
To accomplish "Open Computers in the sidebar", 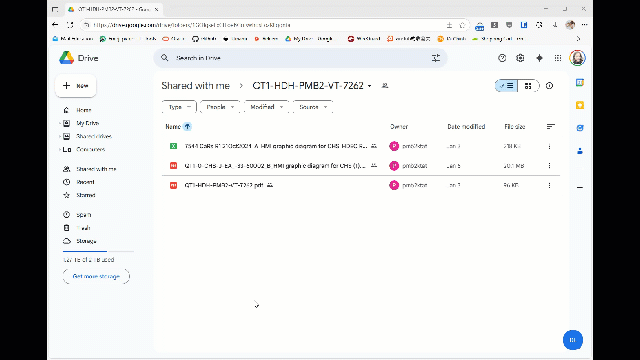I will (x=91, y=149).
